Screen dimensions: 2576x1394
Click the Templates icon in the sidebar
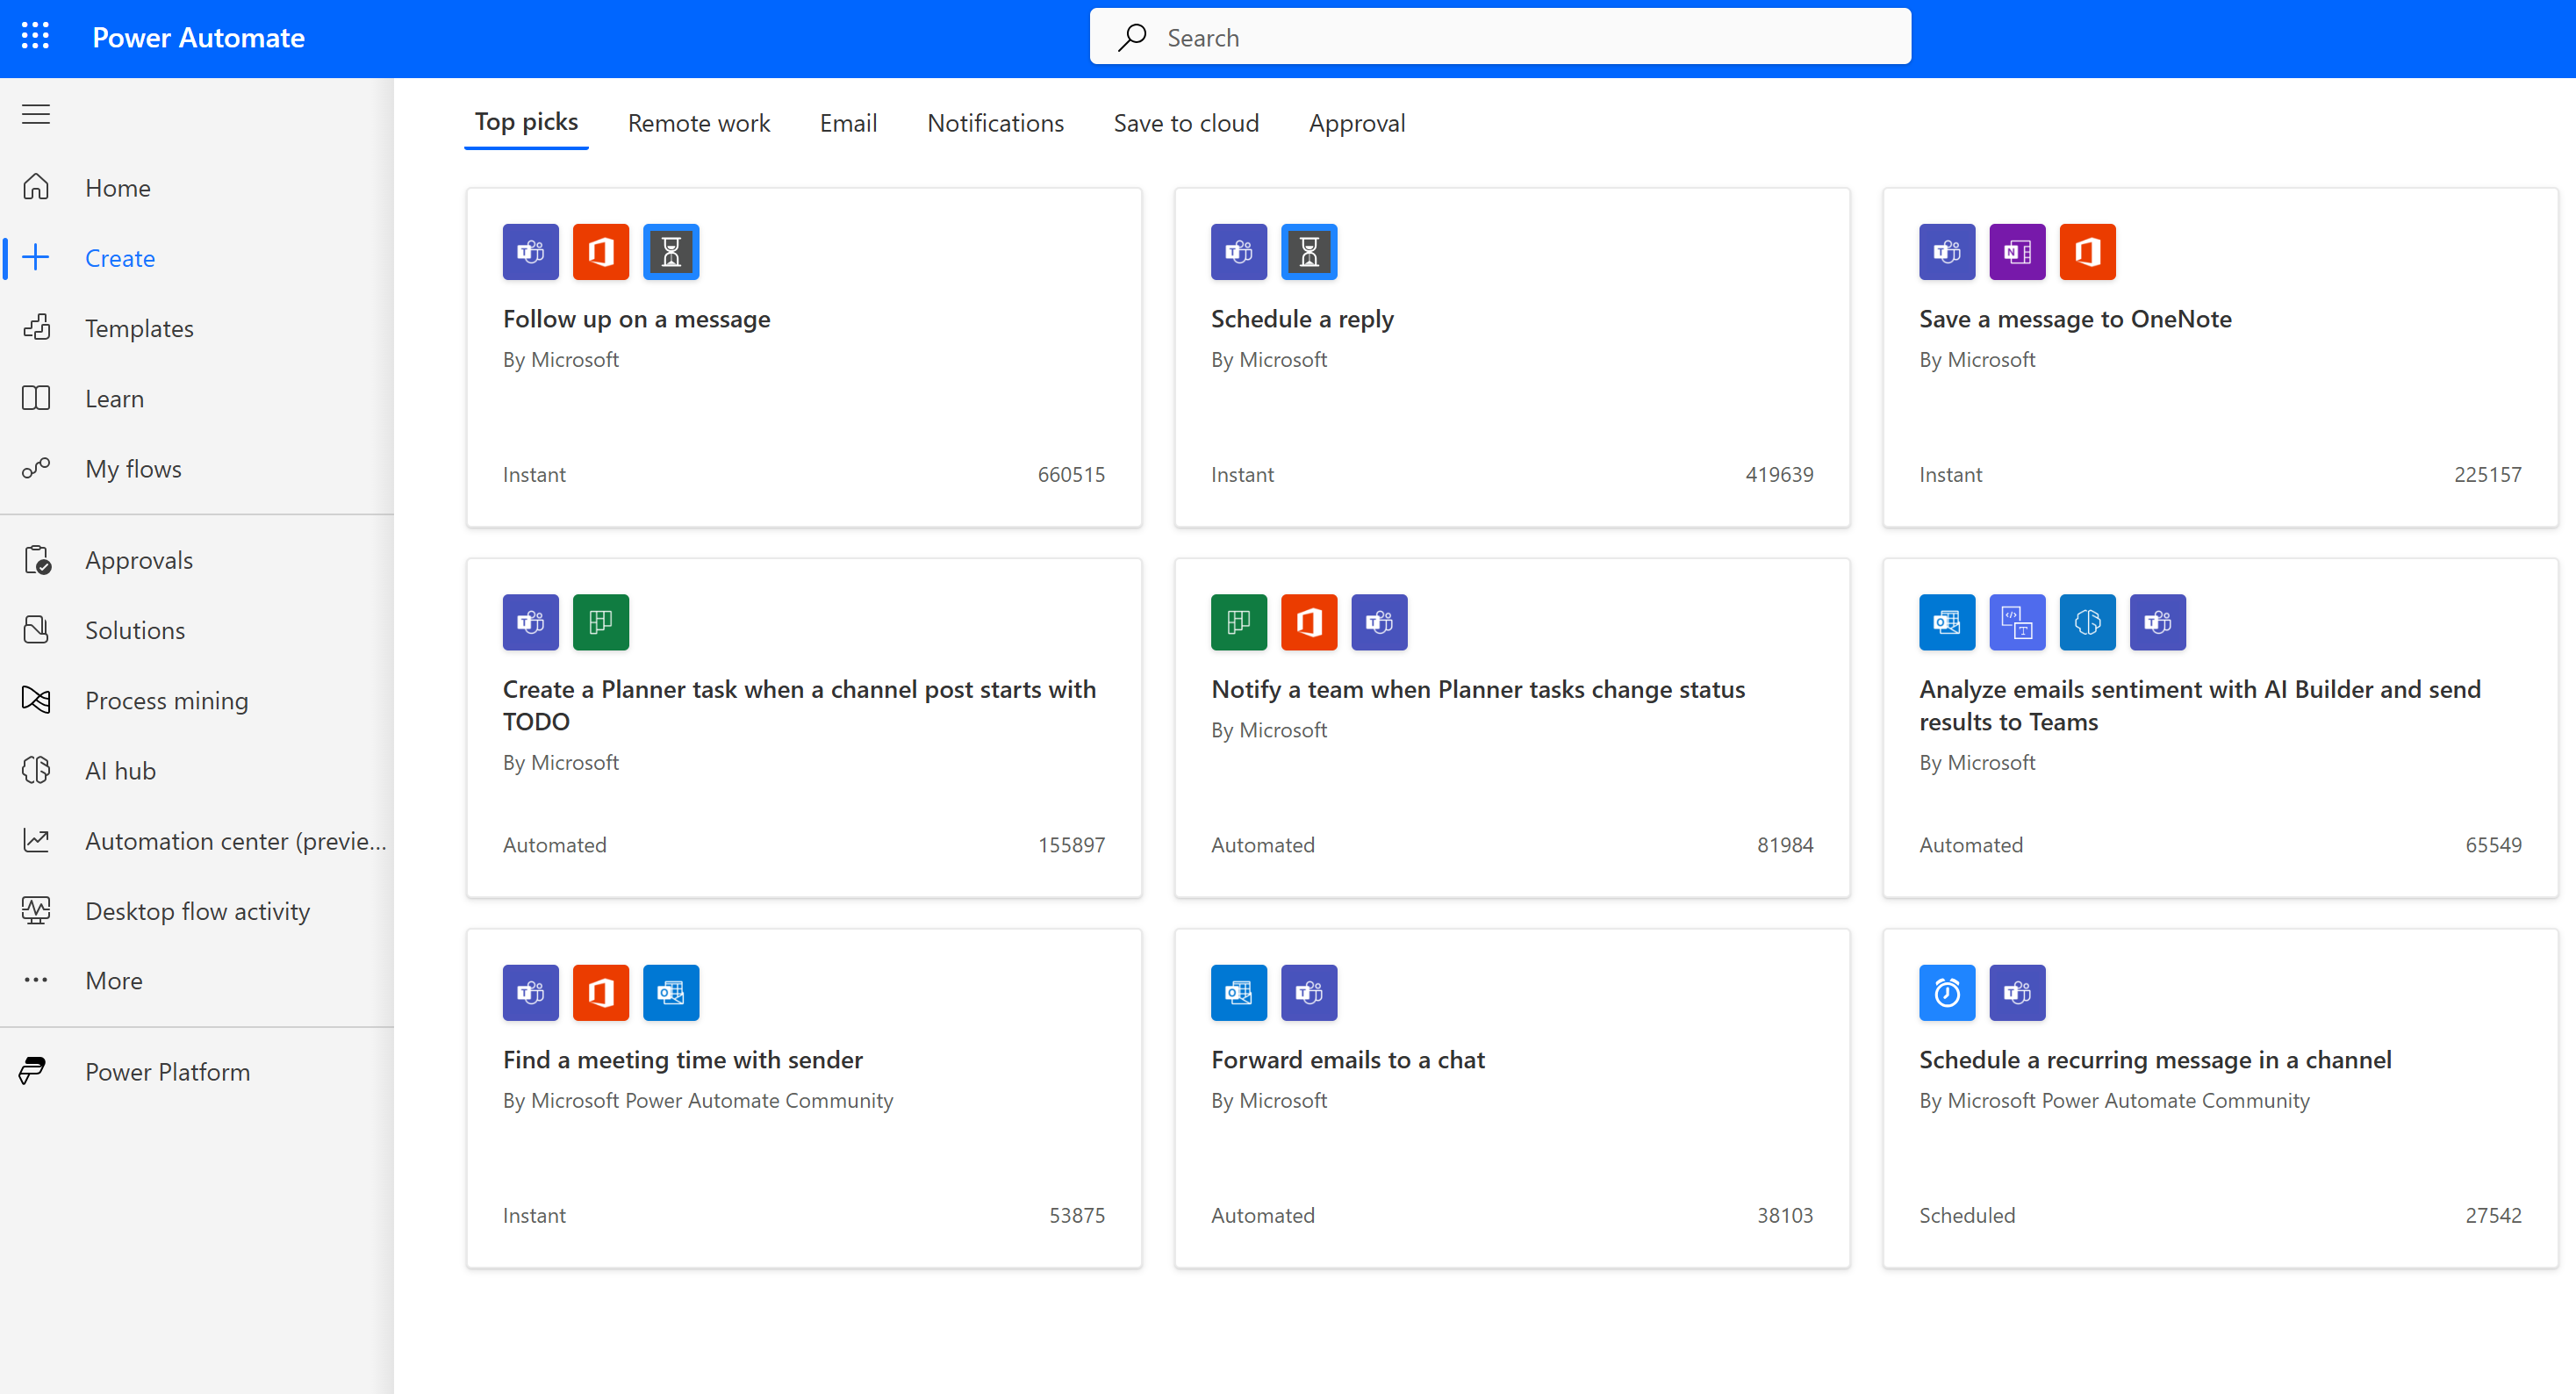coord(36,327)
